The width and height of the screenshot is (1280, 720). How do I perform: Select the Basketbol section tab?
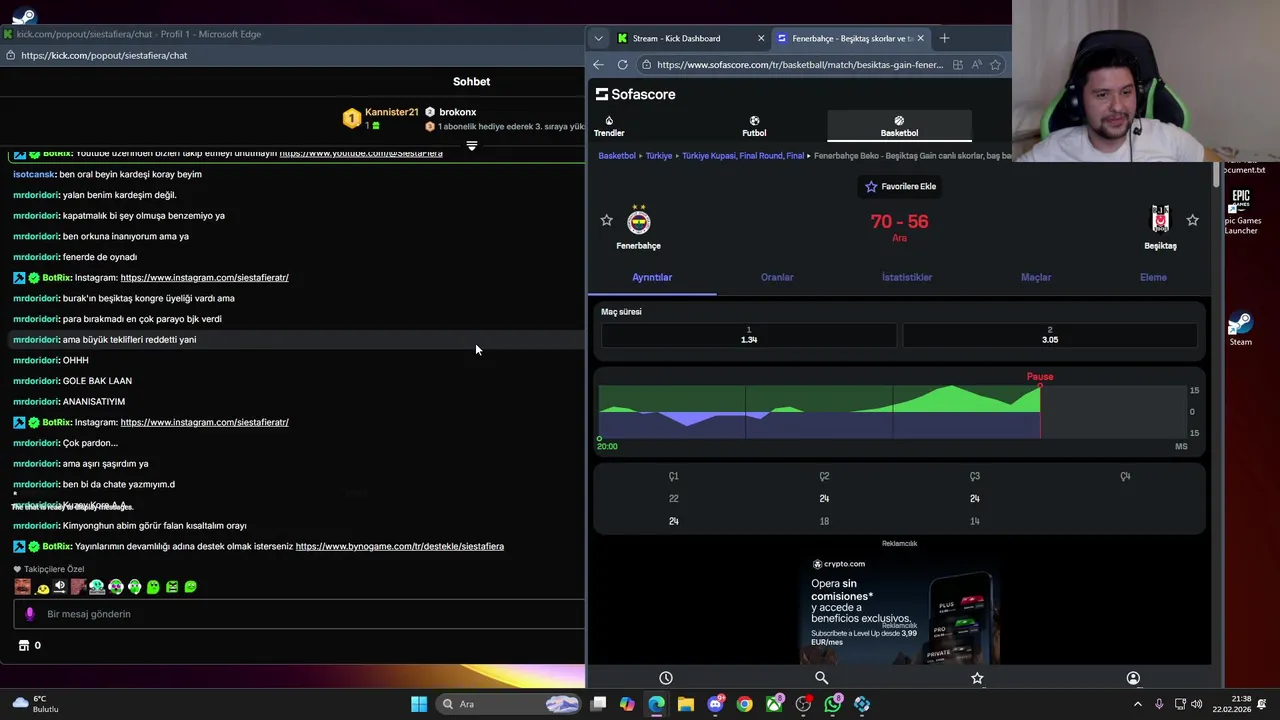click(x=899, y=126)
